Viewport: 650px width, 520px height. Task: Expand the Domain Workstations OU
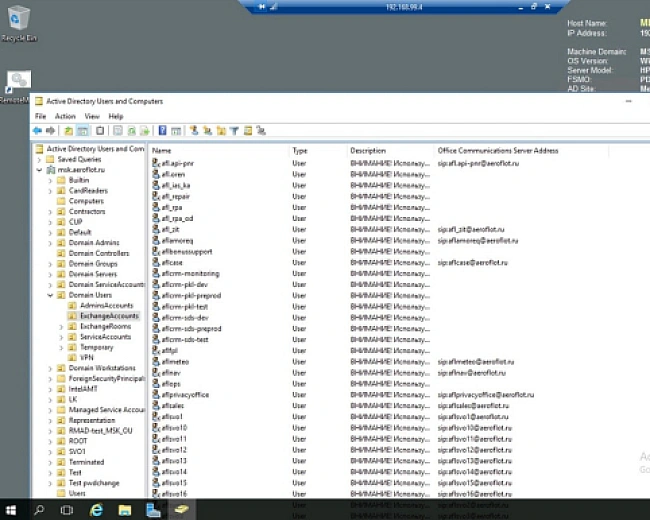pos(50,368)
